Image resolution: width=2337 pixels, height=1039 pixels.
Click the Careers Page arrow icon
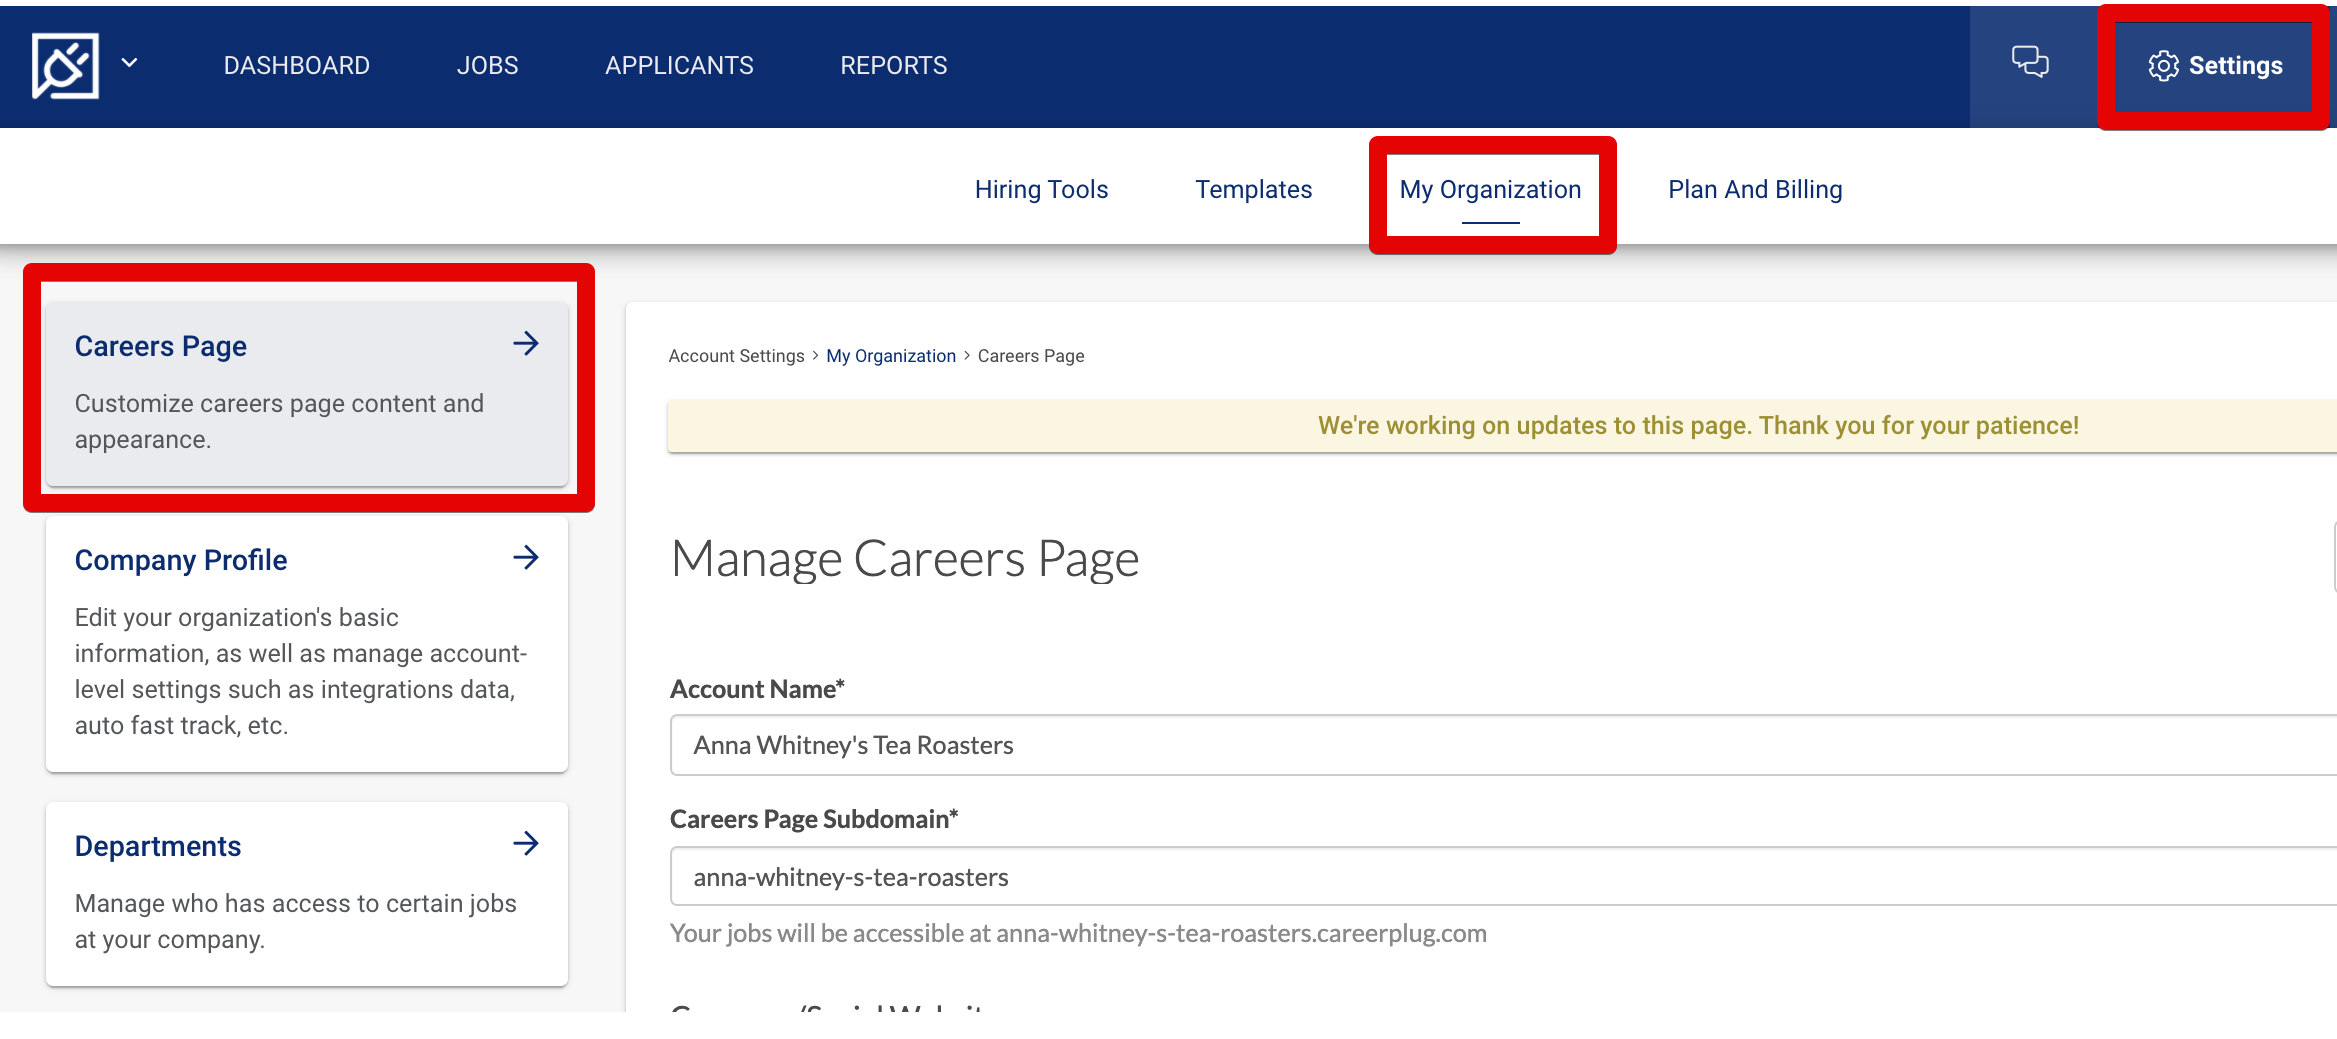(x=526, y=344)
